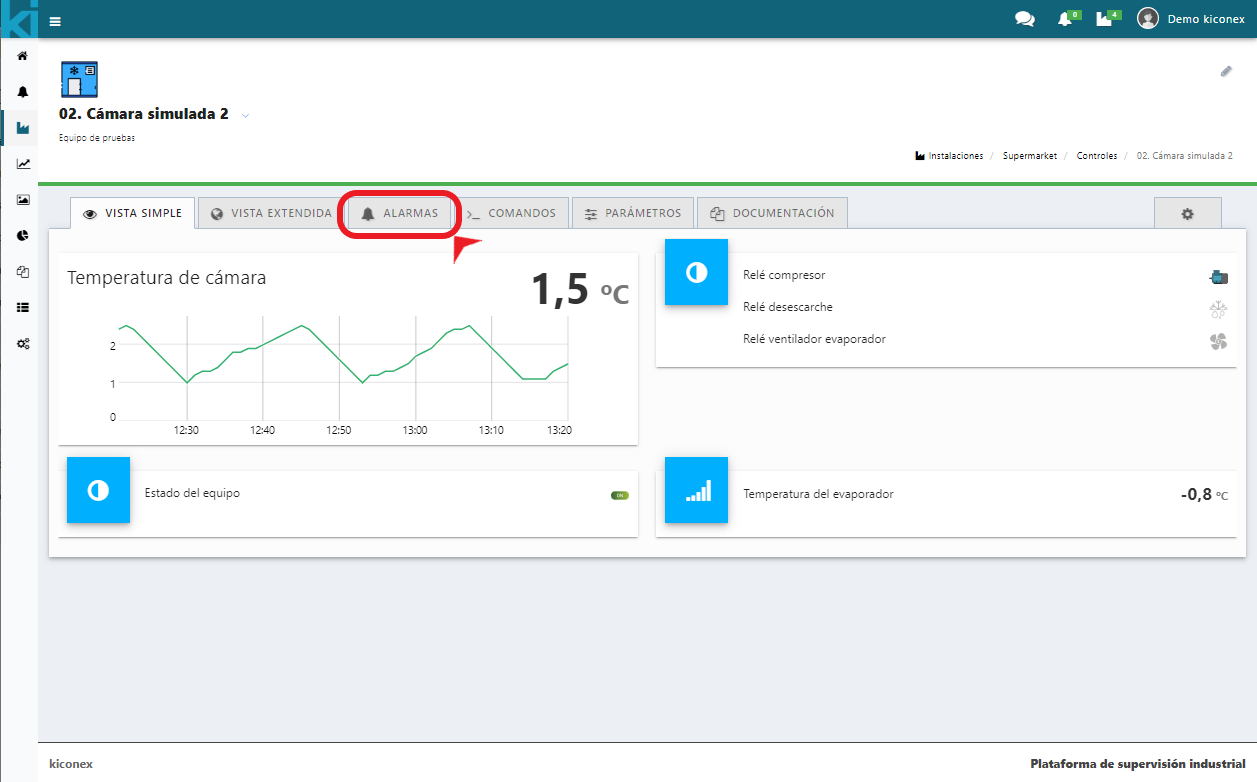
Task: Click the gears settings icon in sidebar
Action: (x=22, y=343)
